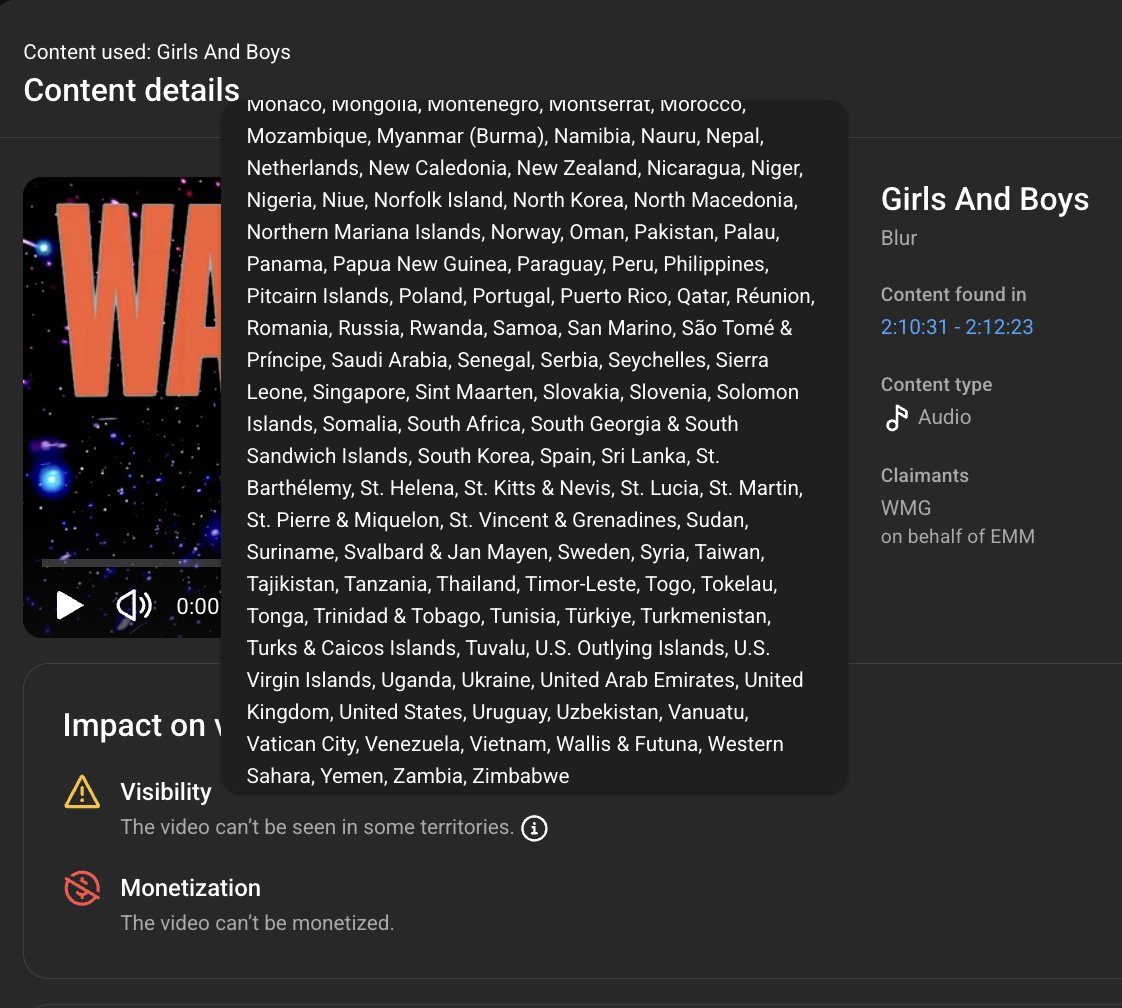Click 'United States' in the territories list
The height and width of the screenshot is (1008, 1122).
401,712
